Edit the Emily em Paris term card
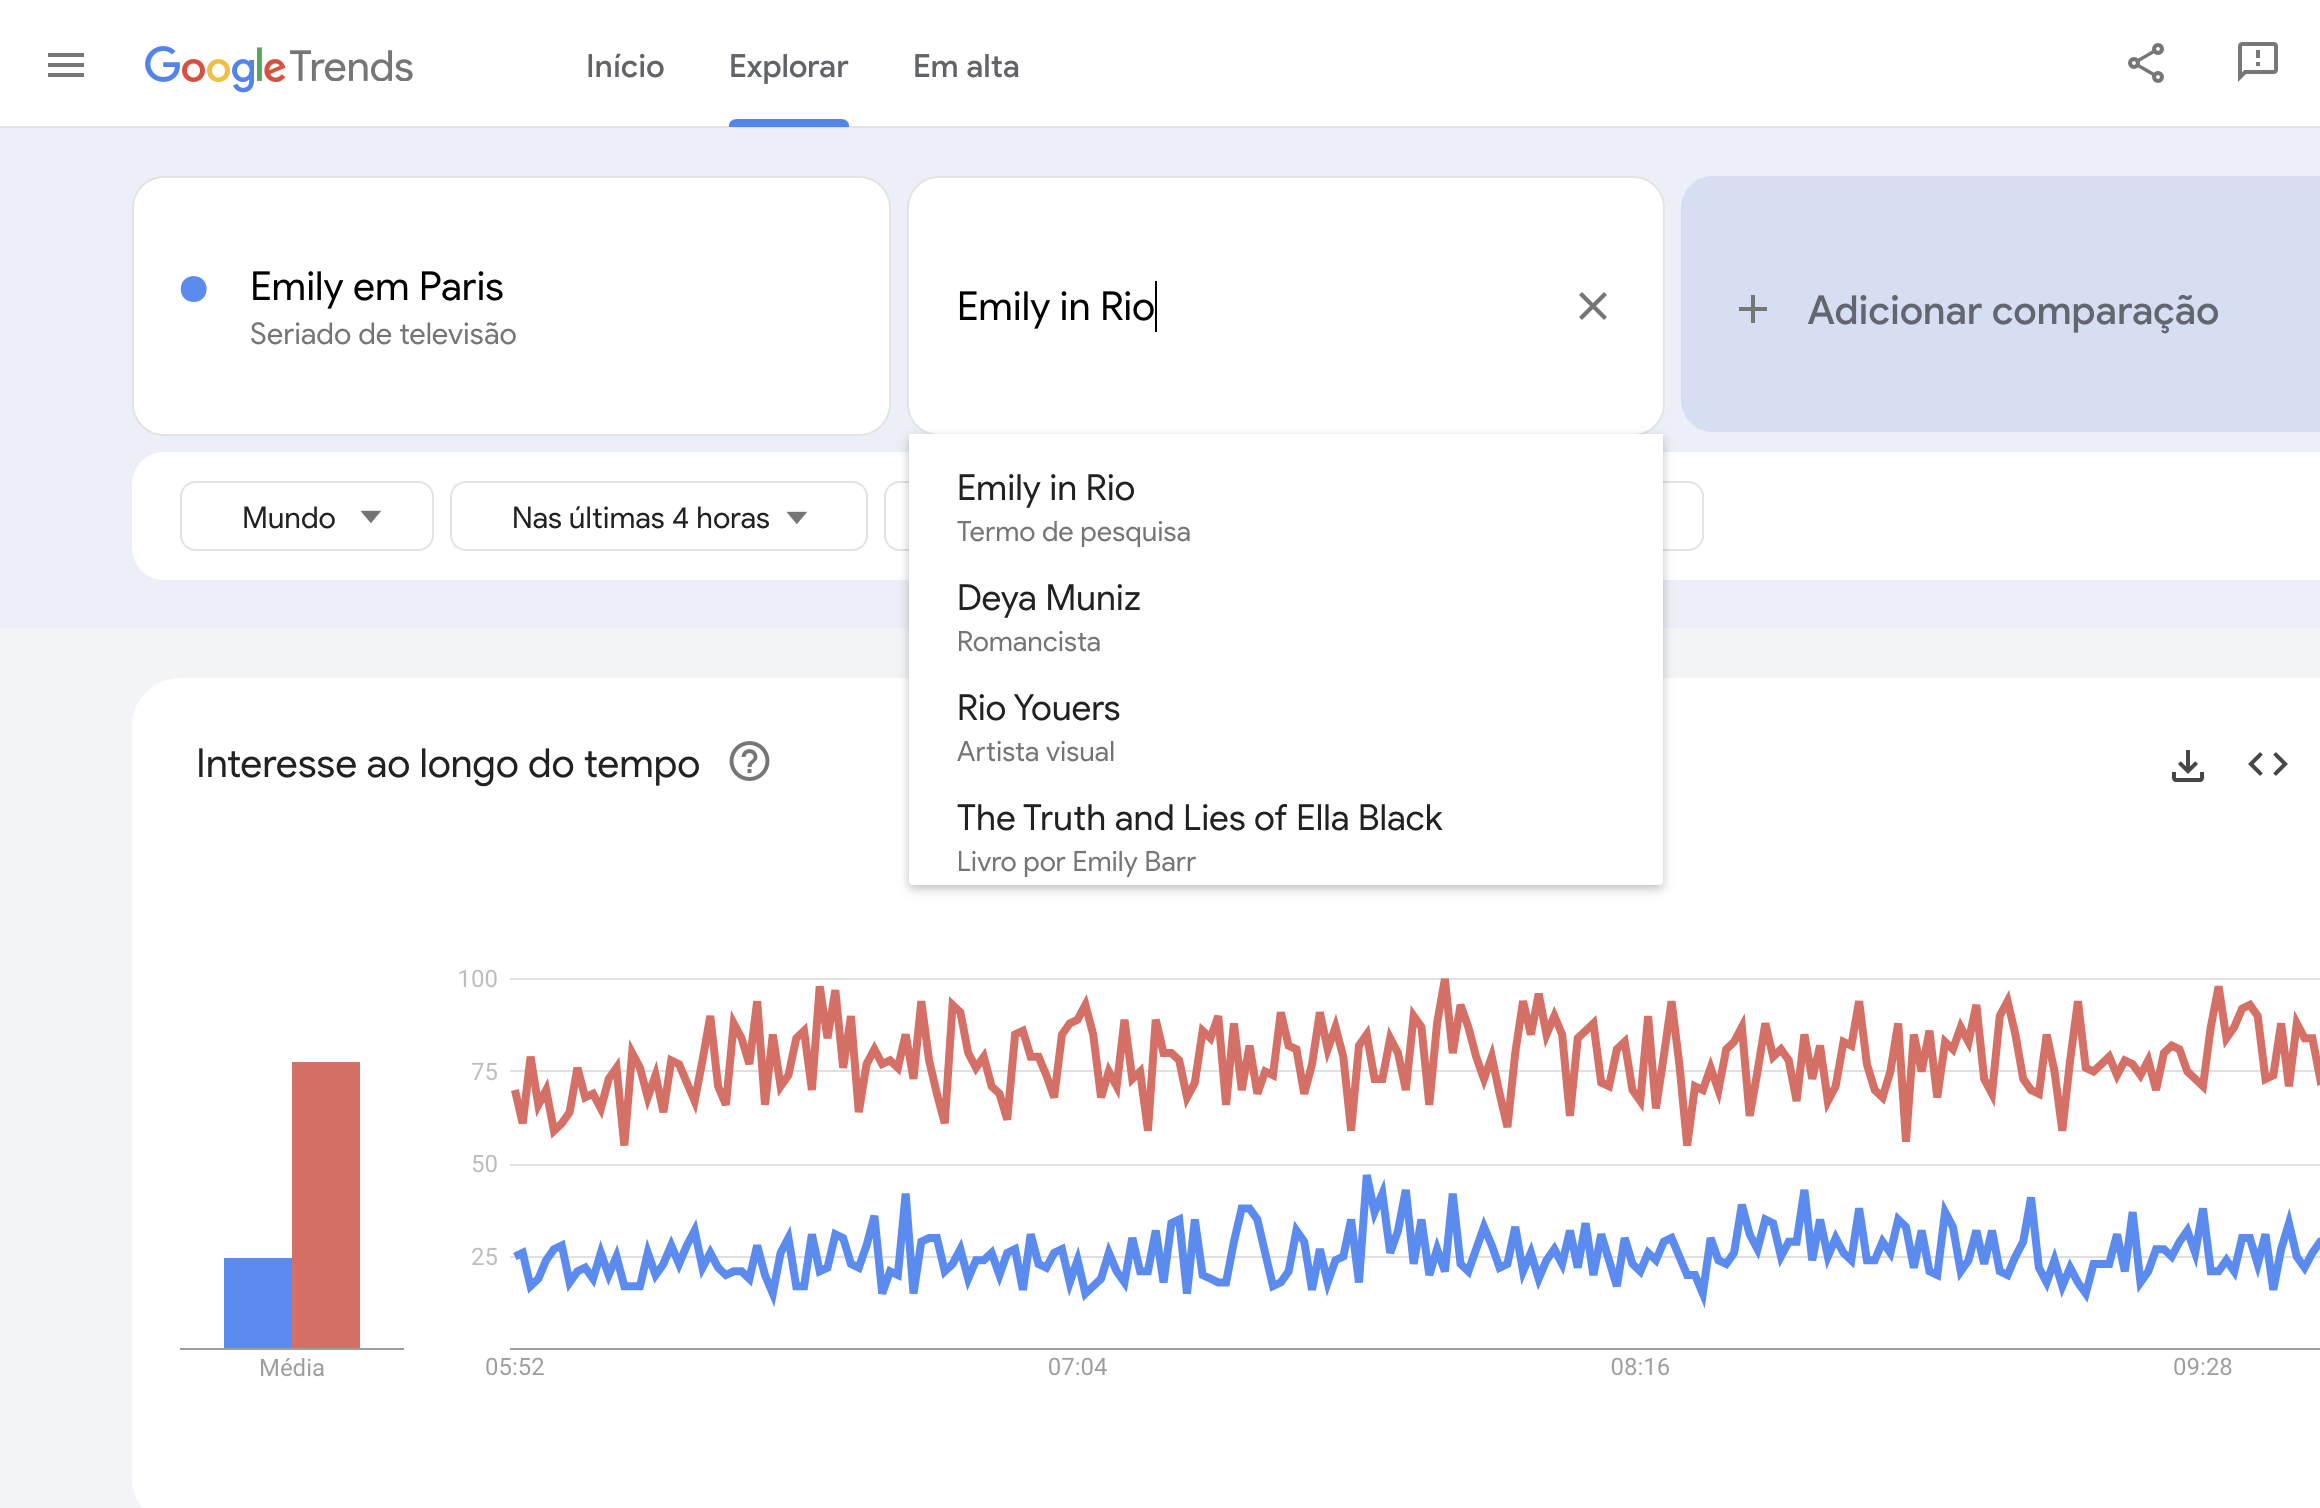The height and width of the screenshot is (1508, 2320). (x=511, y=305)
